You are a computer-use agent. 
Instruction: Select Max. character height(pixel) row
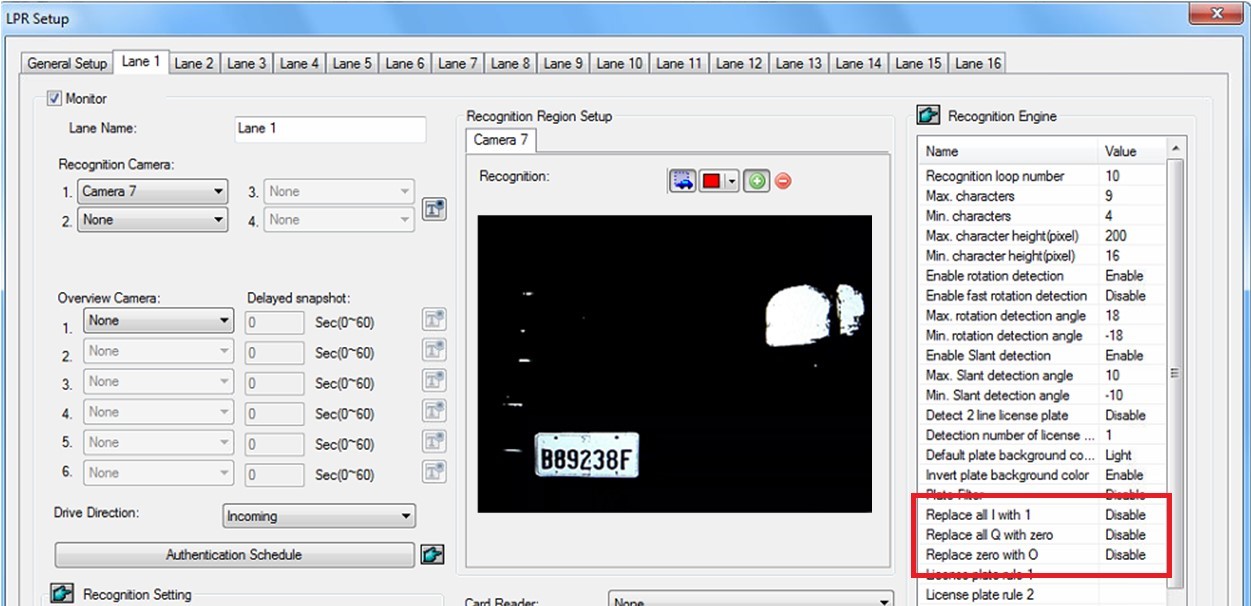(1041, 236)
